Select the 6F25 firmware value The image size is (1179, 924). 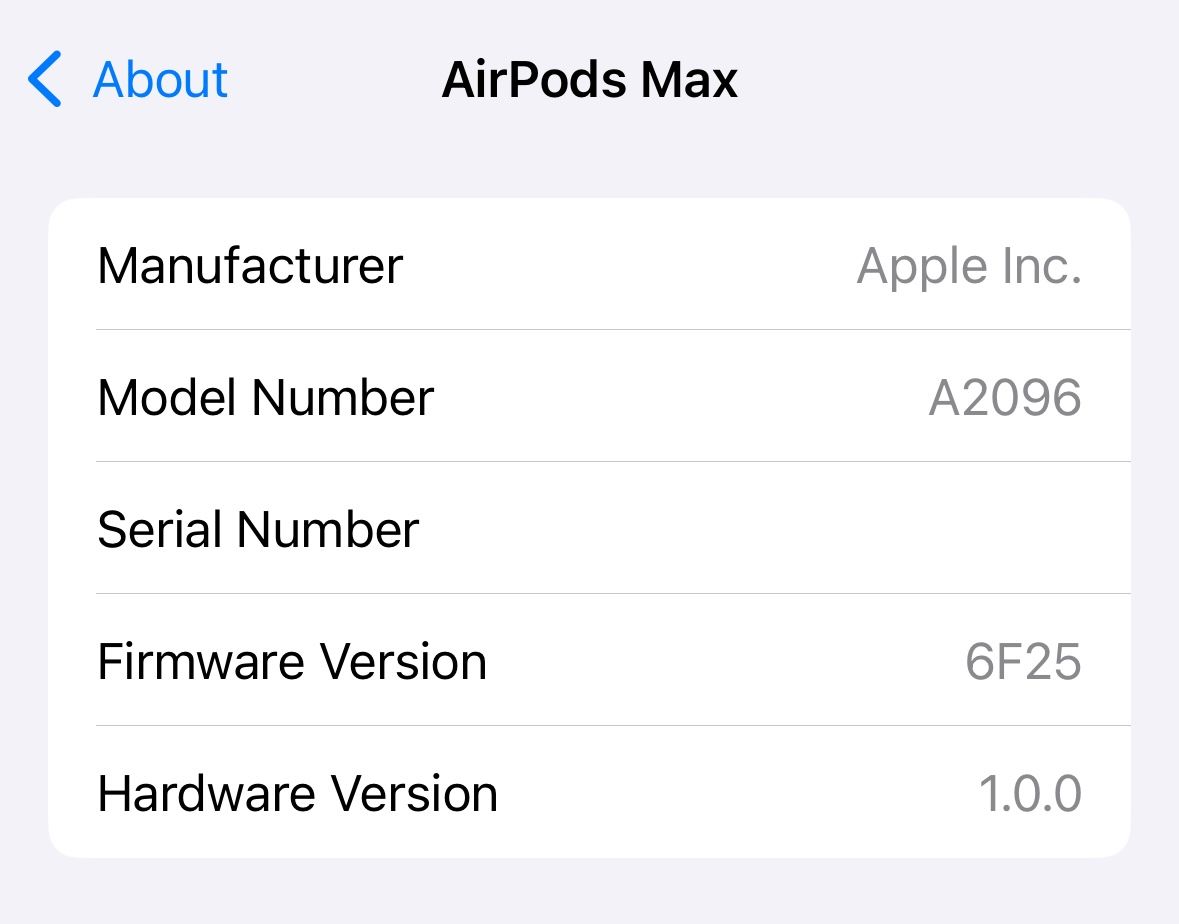click(x=1022, y=662)
